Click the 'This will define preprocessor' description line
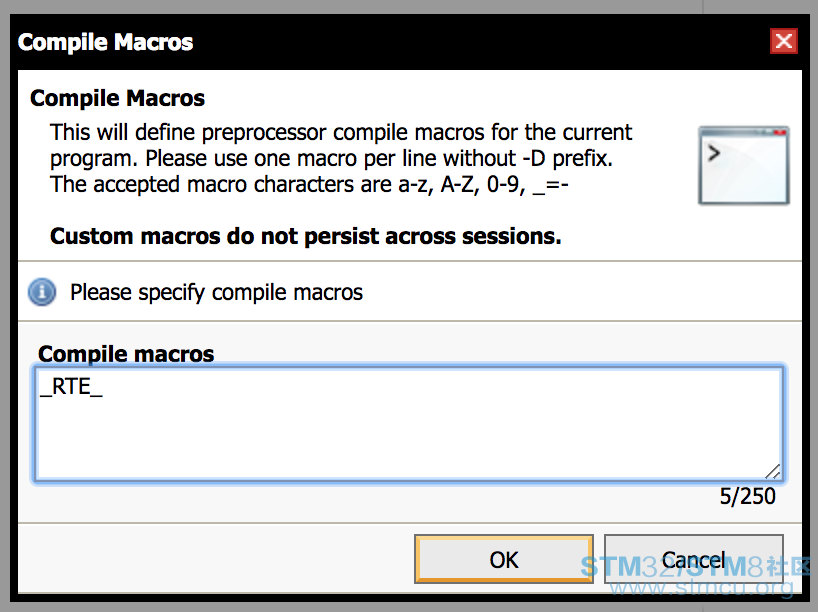Screen dimensions: 818x612 point(341,133)
